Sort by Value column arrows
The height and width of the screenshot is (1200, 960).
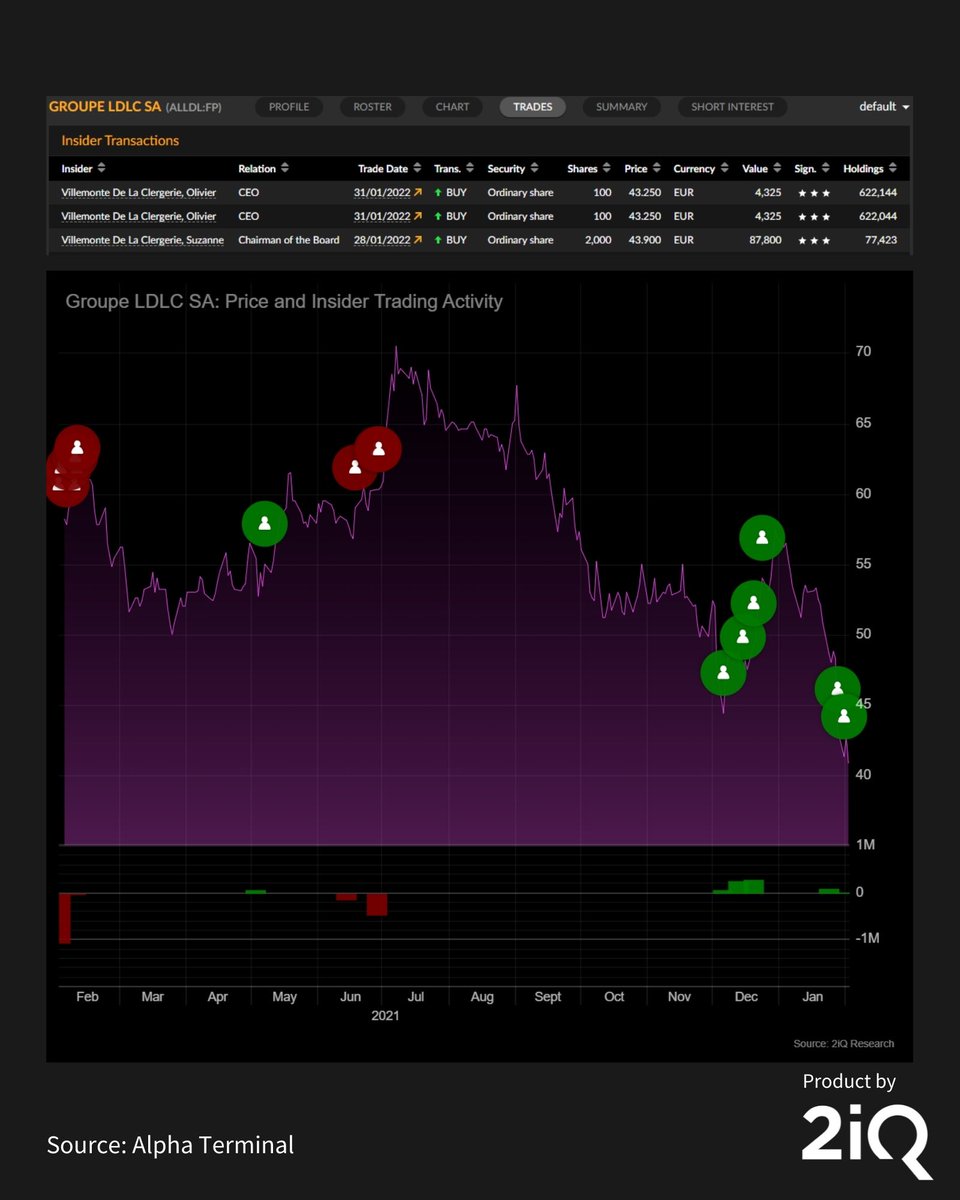tap(777, 169)
